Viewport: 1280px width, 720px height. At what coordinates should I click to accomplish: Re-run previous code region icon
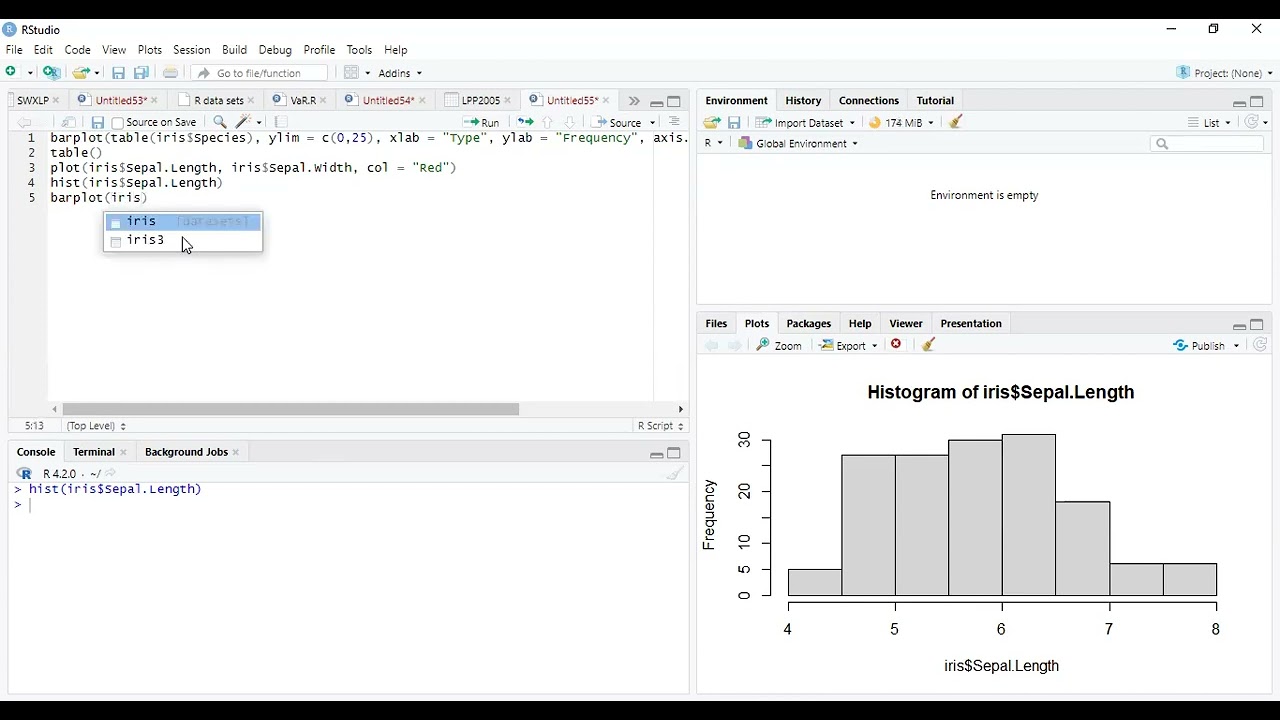pyautogui.click(x=525, y=122)
